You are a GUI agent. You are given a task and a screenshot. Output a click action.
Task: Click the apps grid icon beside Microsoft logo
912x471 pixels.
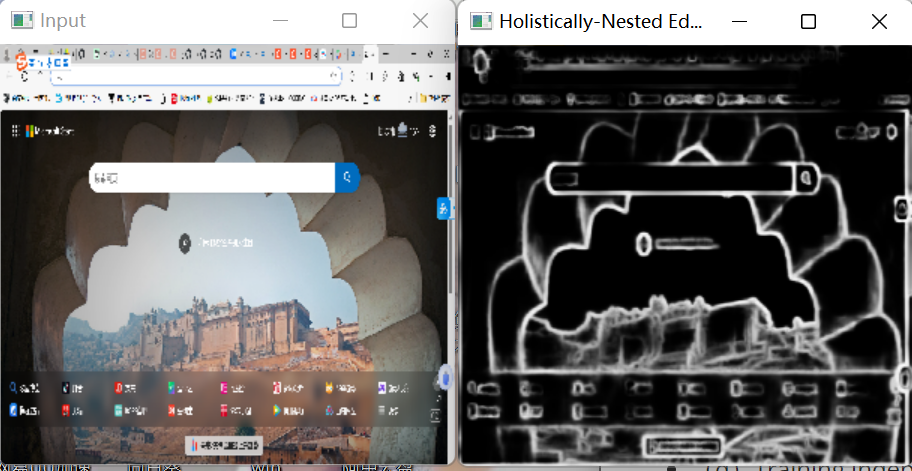(15, 130)
